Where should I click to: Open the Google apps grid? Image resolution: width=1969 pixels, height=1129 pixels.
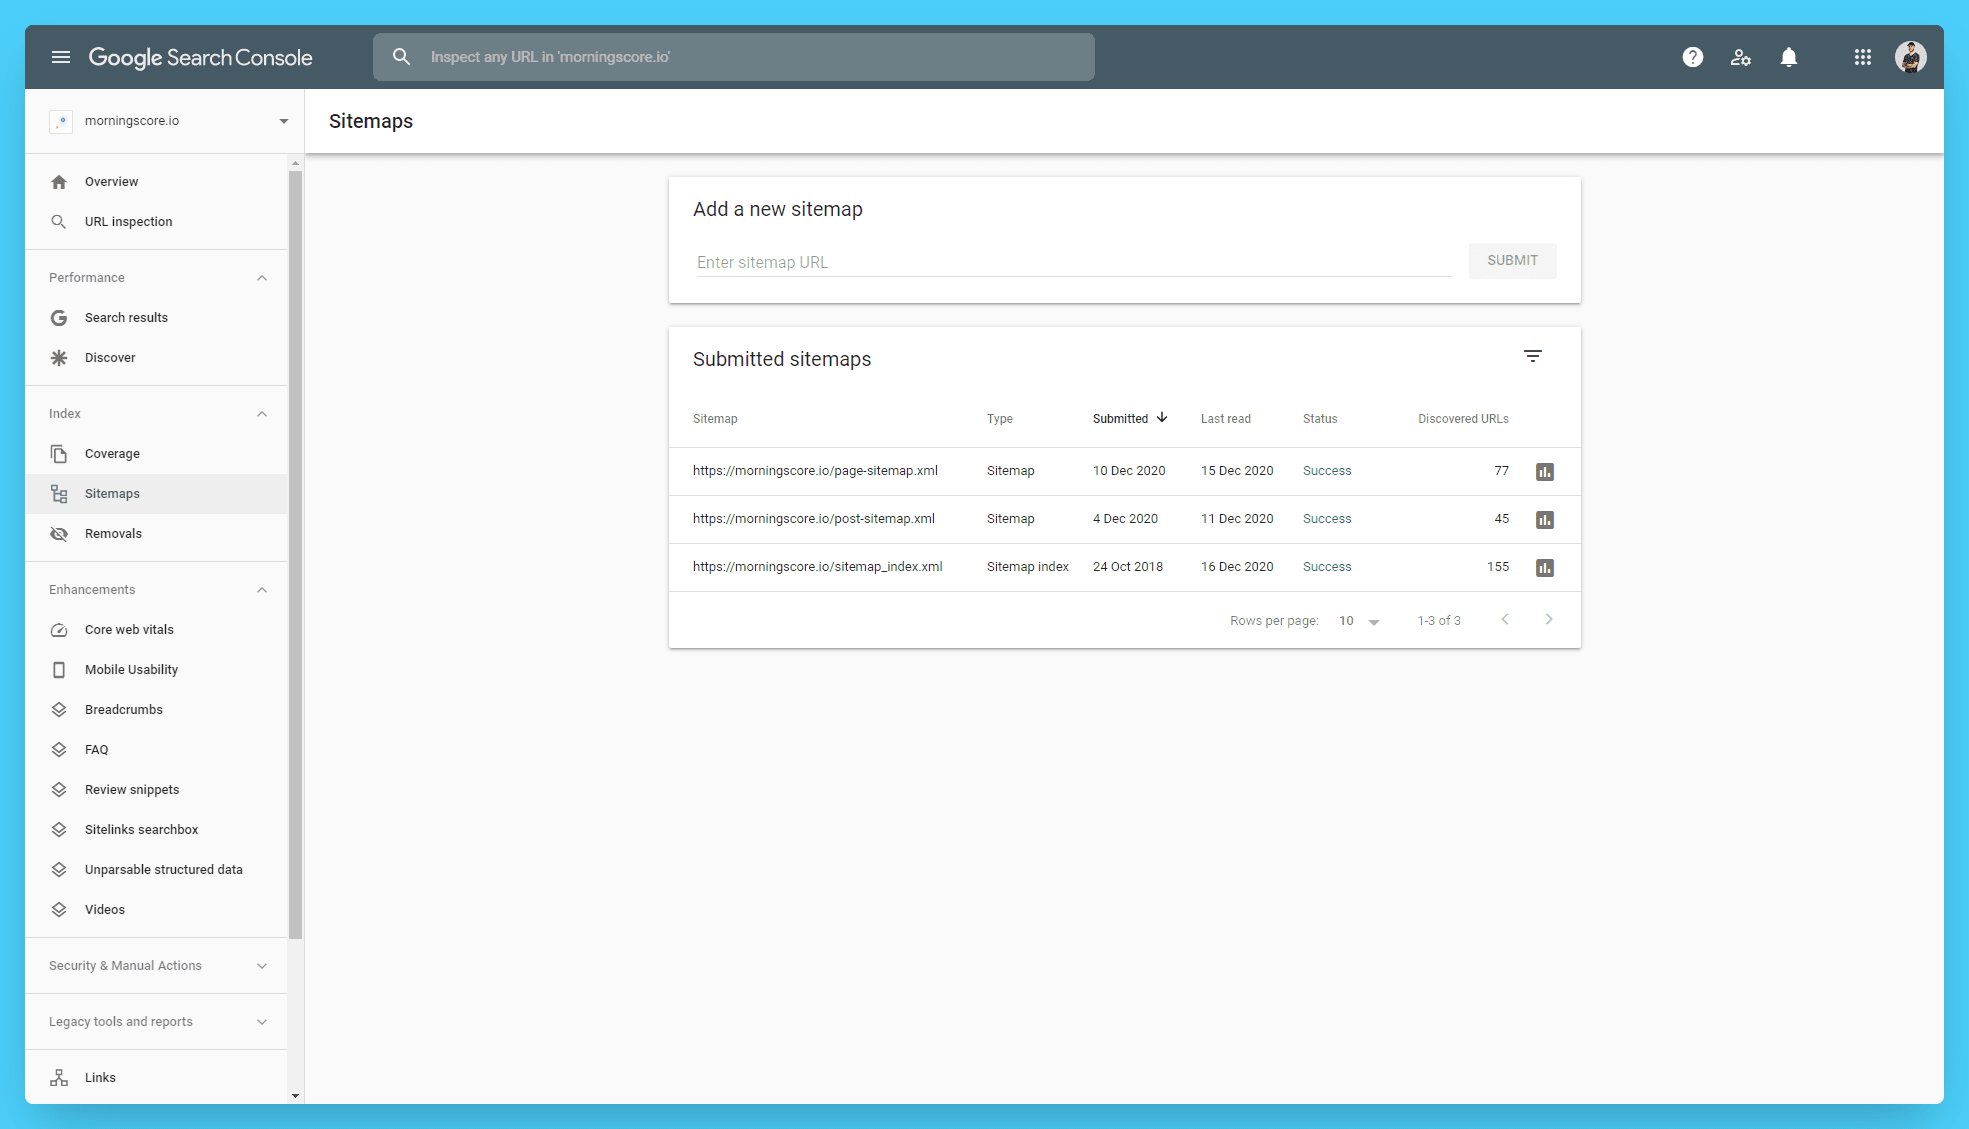pos(1862,57)
